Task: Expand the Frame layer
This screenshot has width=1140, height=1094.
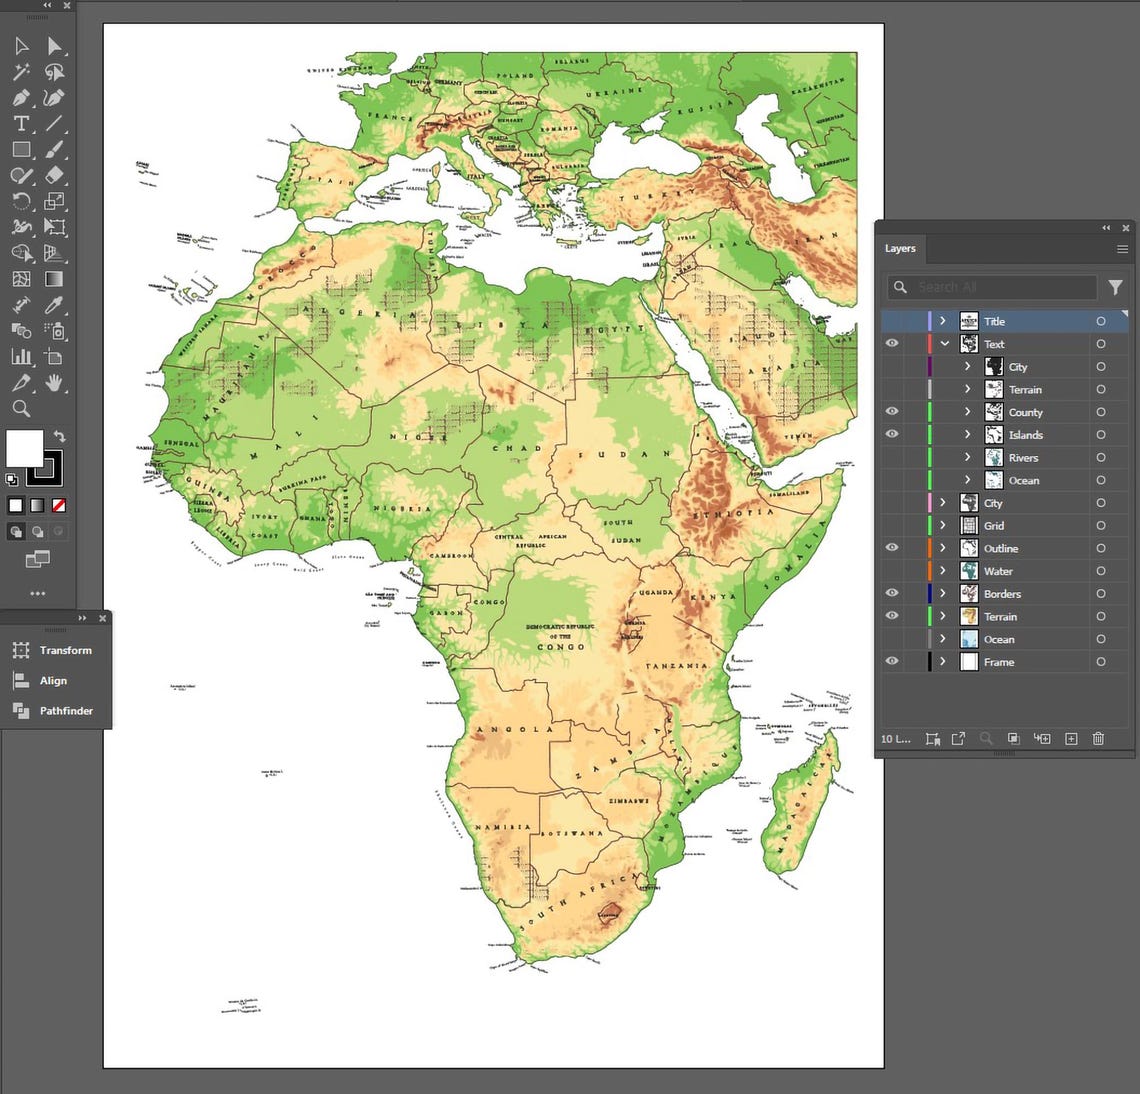Action: click(x=943, y=661)
